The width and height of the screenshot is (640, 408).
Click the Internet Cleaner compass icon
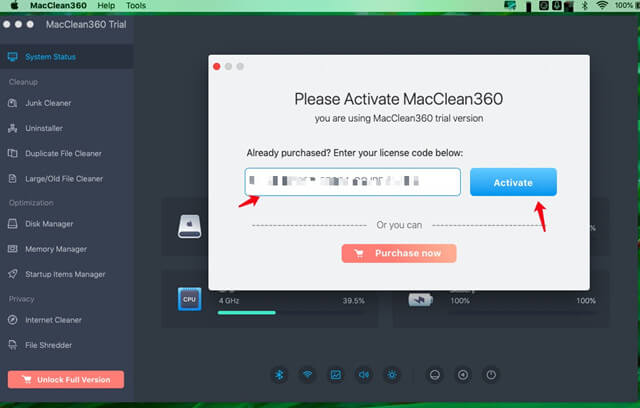click(13, 320)
